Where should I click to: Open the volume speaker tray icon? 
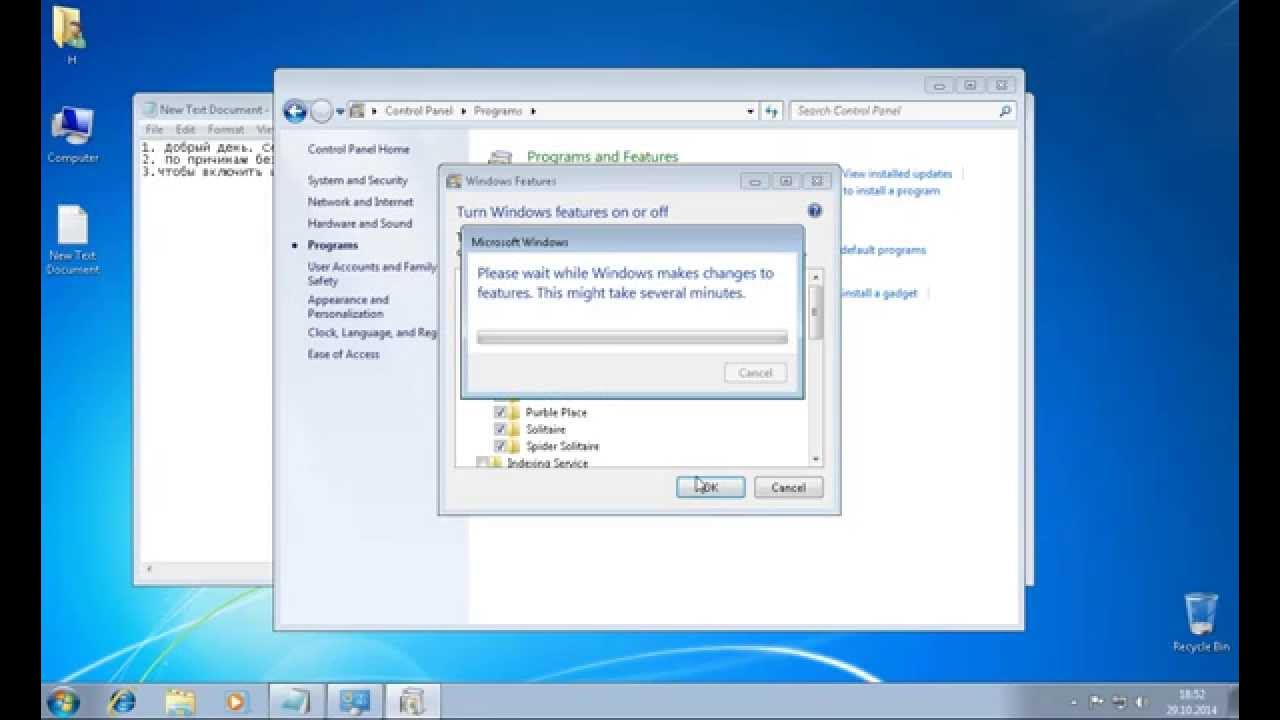[1141, 702]
